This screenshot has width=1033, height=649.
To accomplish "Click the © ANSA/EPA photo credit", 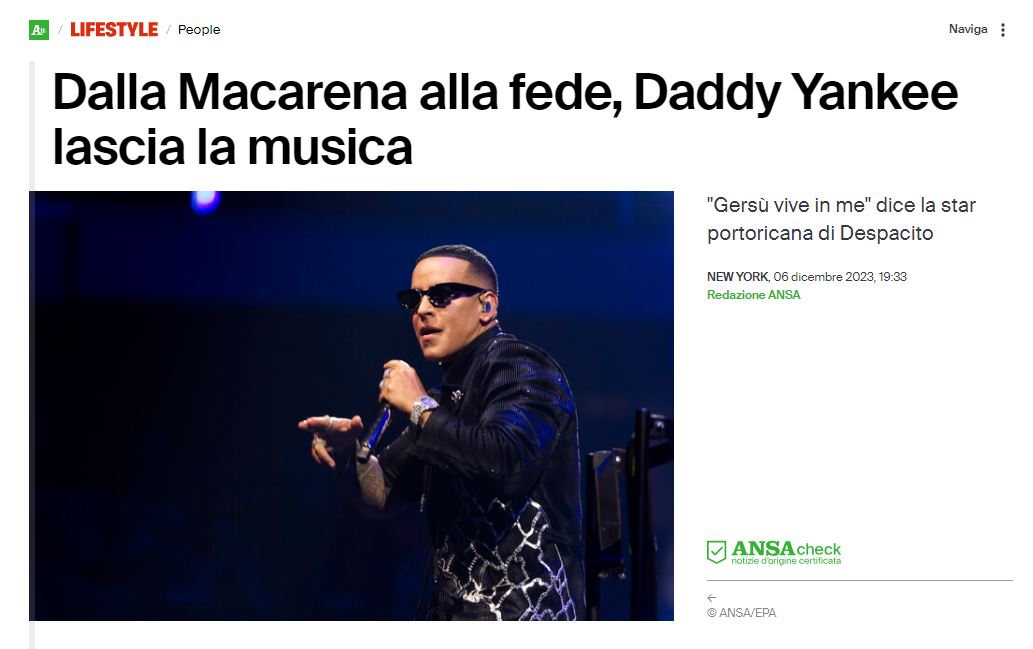I will point(741,613).
